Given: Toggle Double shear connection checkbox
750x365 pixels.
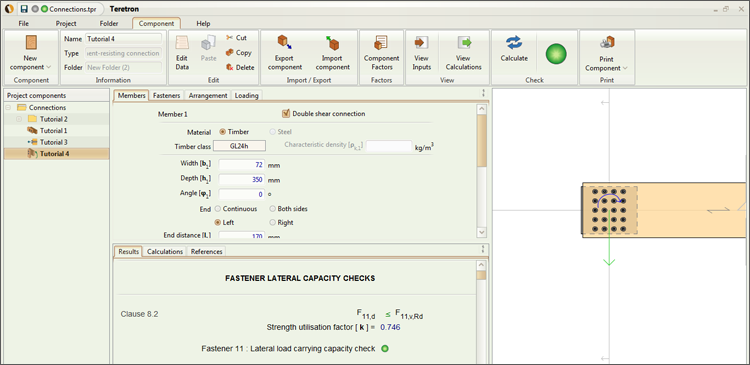Looking at the screenshot, I should pyautogui.click(x=286, y=113).
